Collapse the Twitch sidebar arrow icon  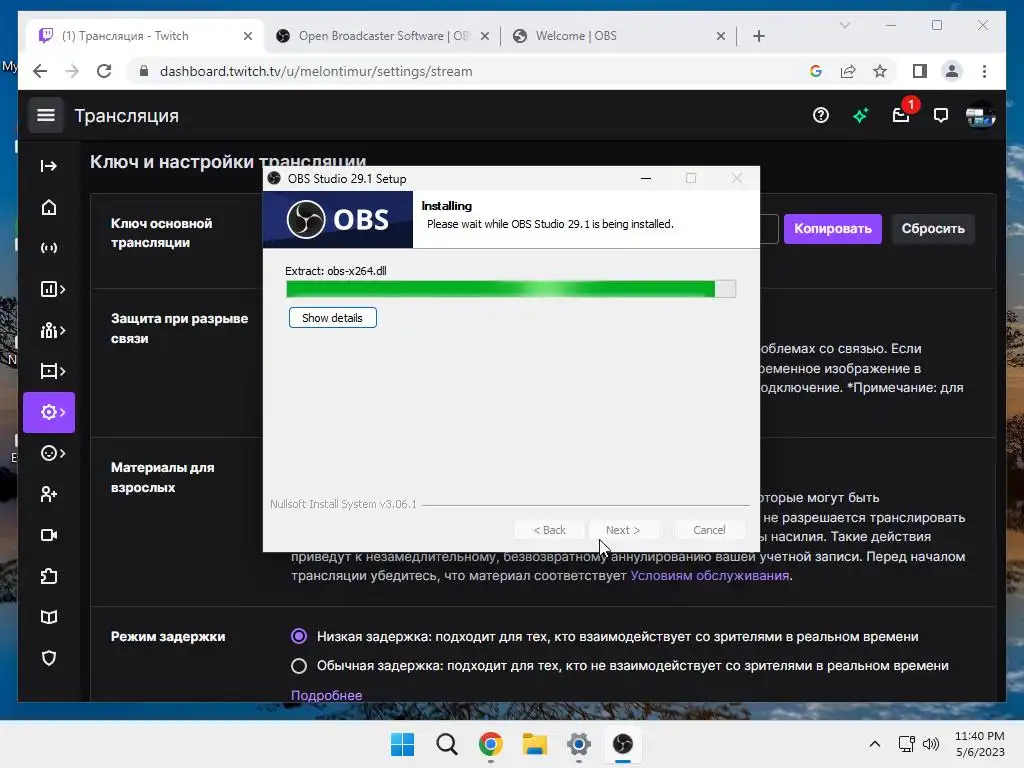point(49,166)
